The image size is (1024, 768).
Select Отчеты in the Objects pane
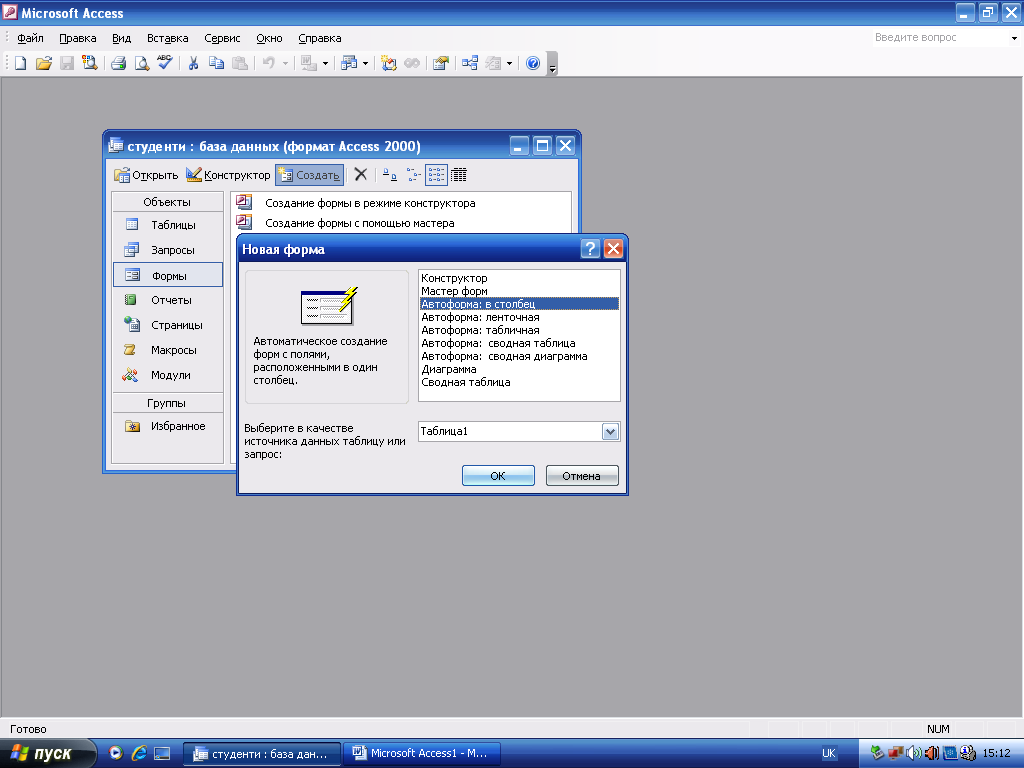[168, 300]
